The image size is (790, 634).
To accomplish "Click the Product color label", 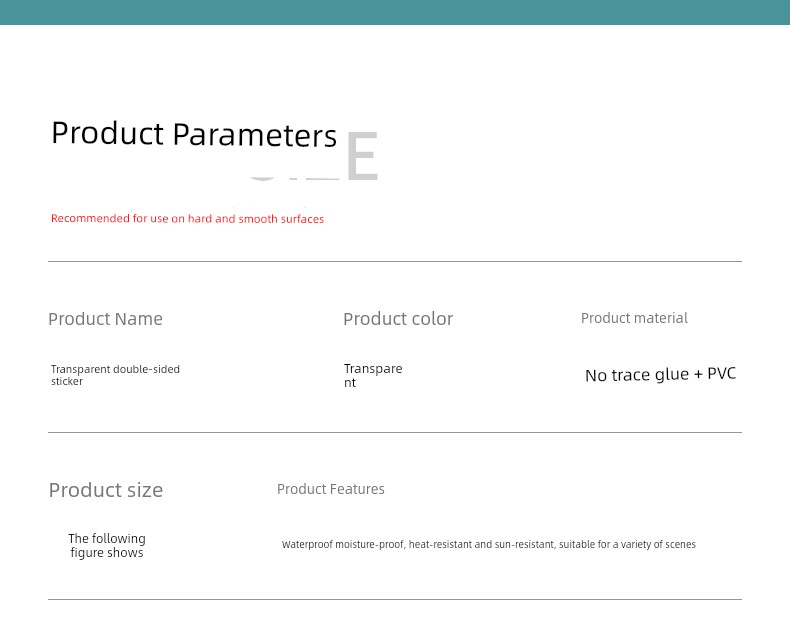I will pos(398,319).
